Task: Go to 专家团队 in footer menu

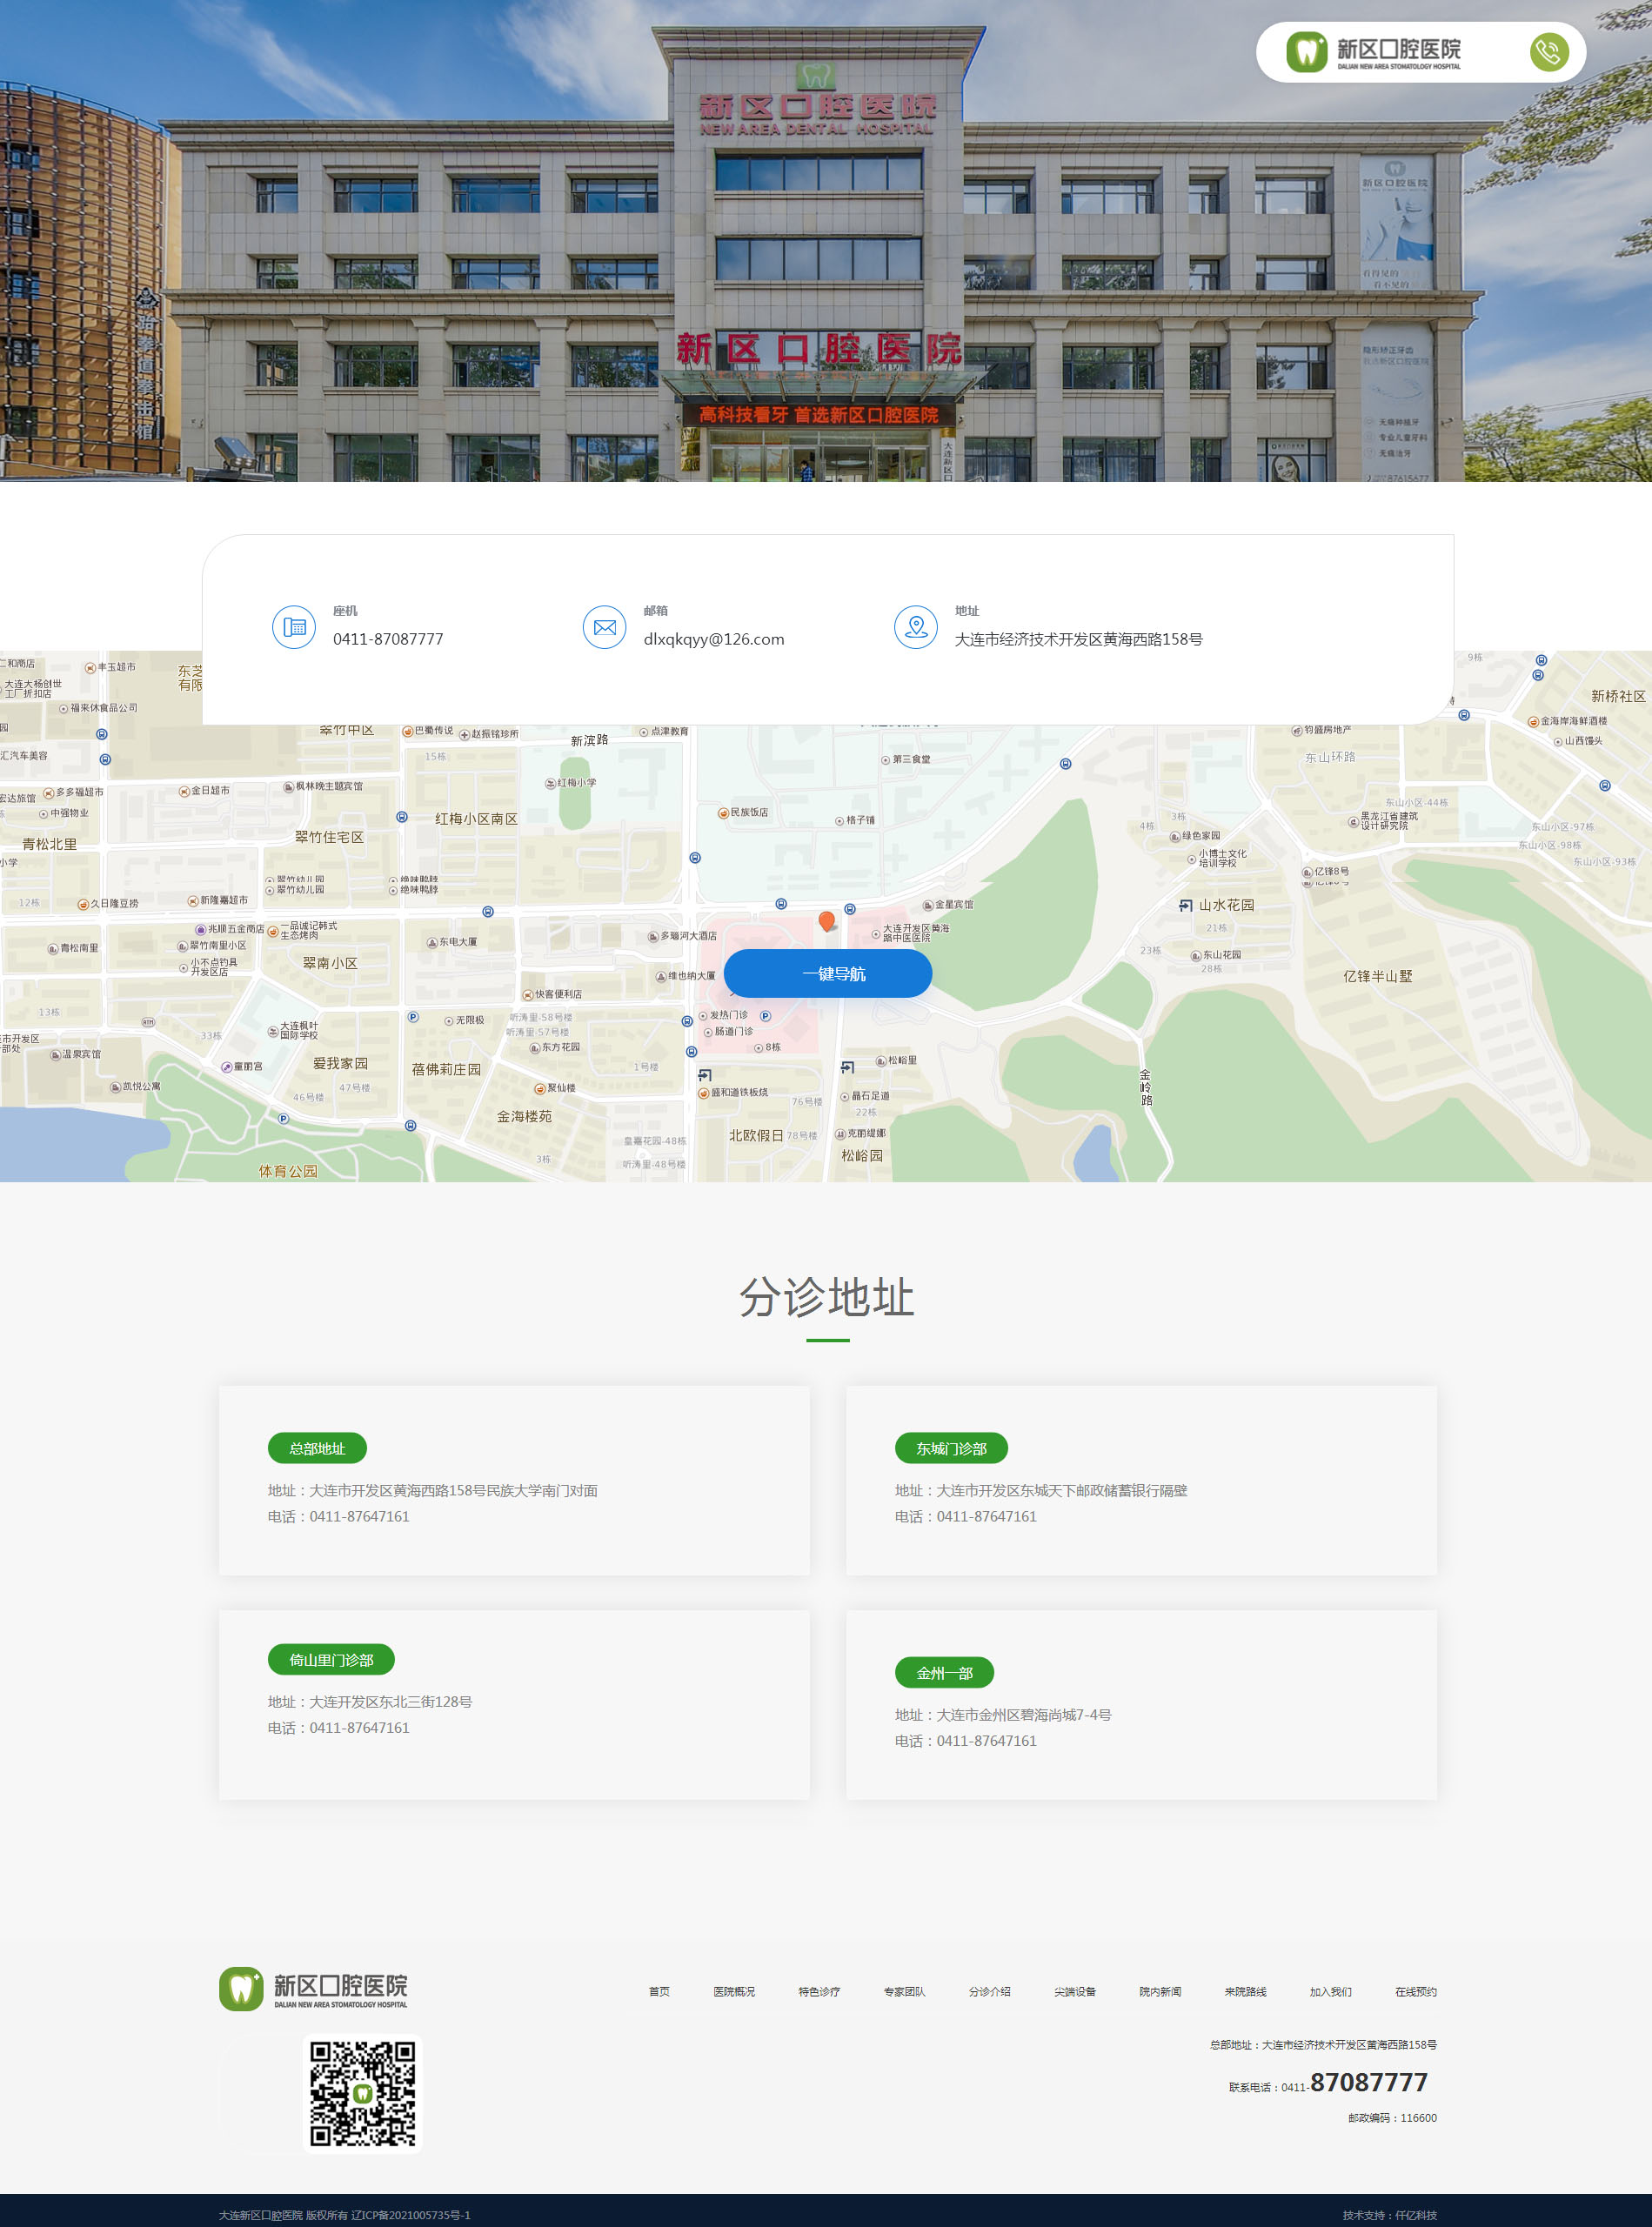Action: click(x=904, y=1991)
